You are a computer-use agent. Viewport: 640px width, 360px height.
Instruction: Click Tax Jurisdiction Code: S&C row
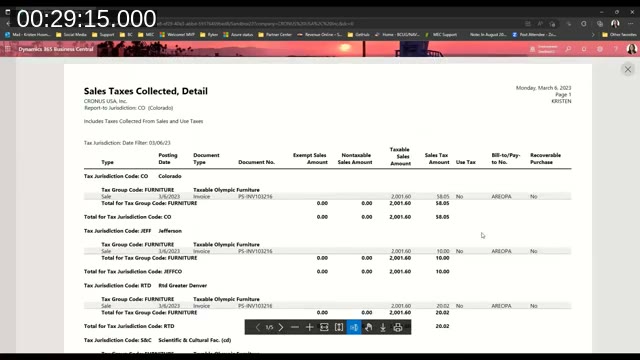coord(157,340)
